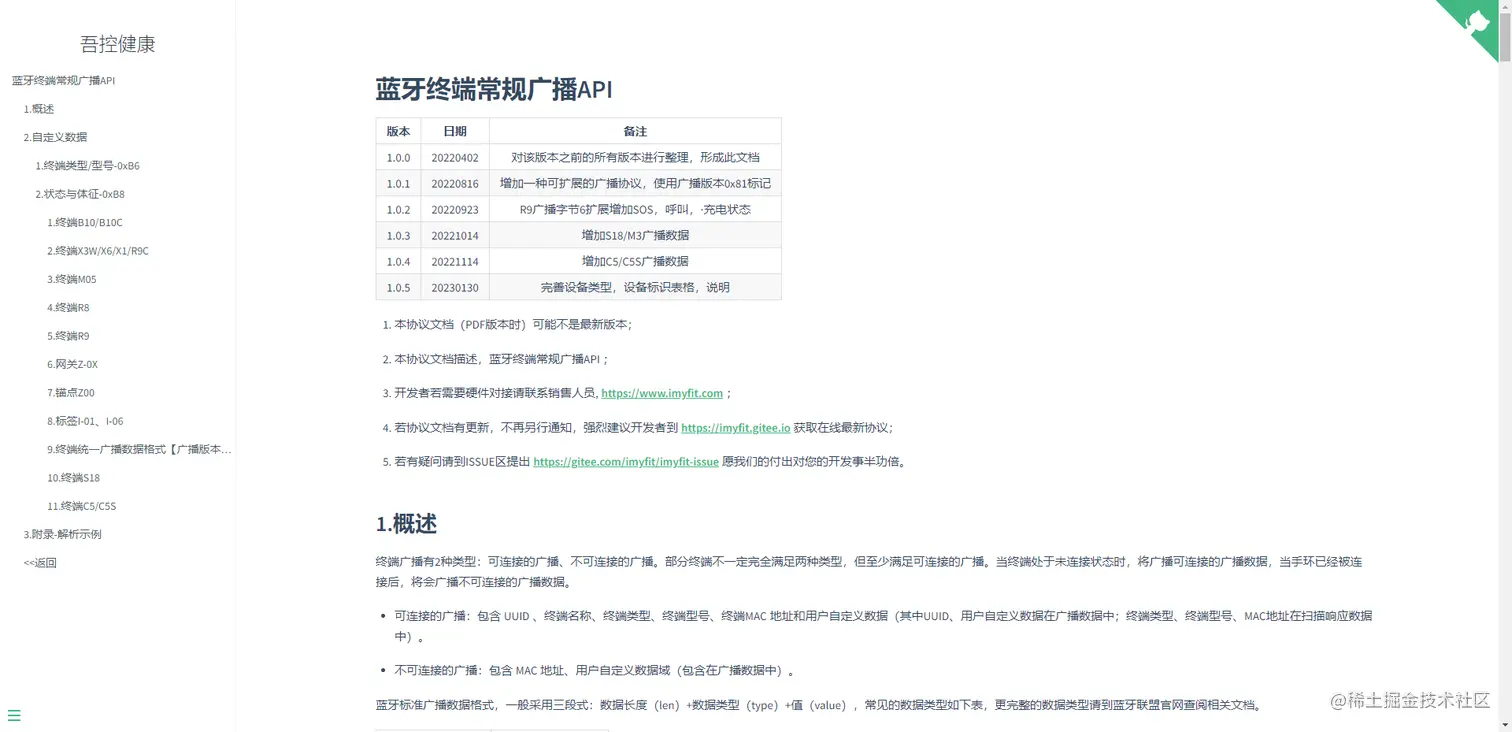This screenshot has height=732, width=1512.
Task: Open sidebar entry 10.终端S18
Action: 73,478
